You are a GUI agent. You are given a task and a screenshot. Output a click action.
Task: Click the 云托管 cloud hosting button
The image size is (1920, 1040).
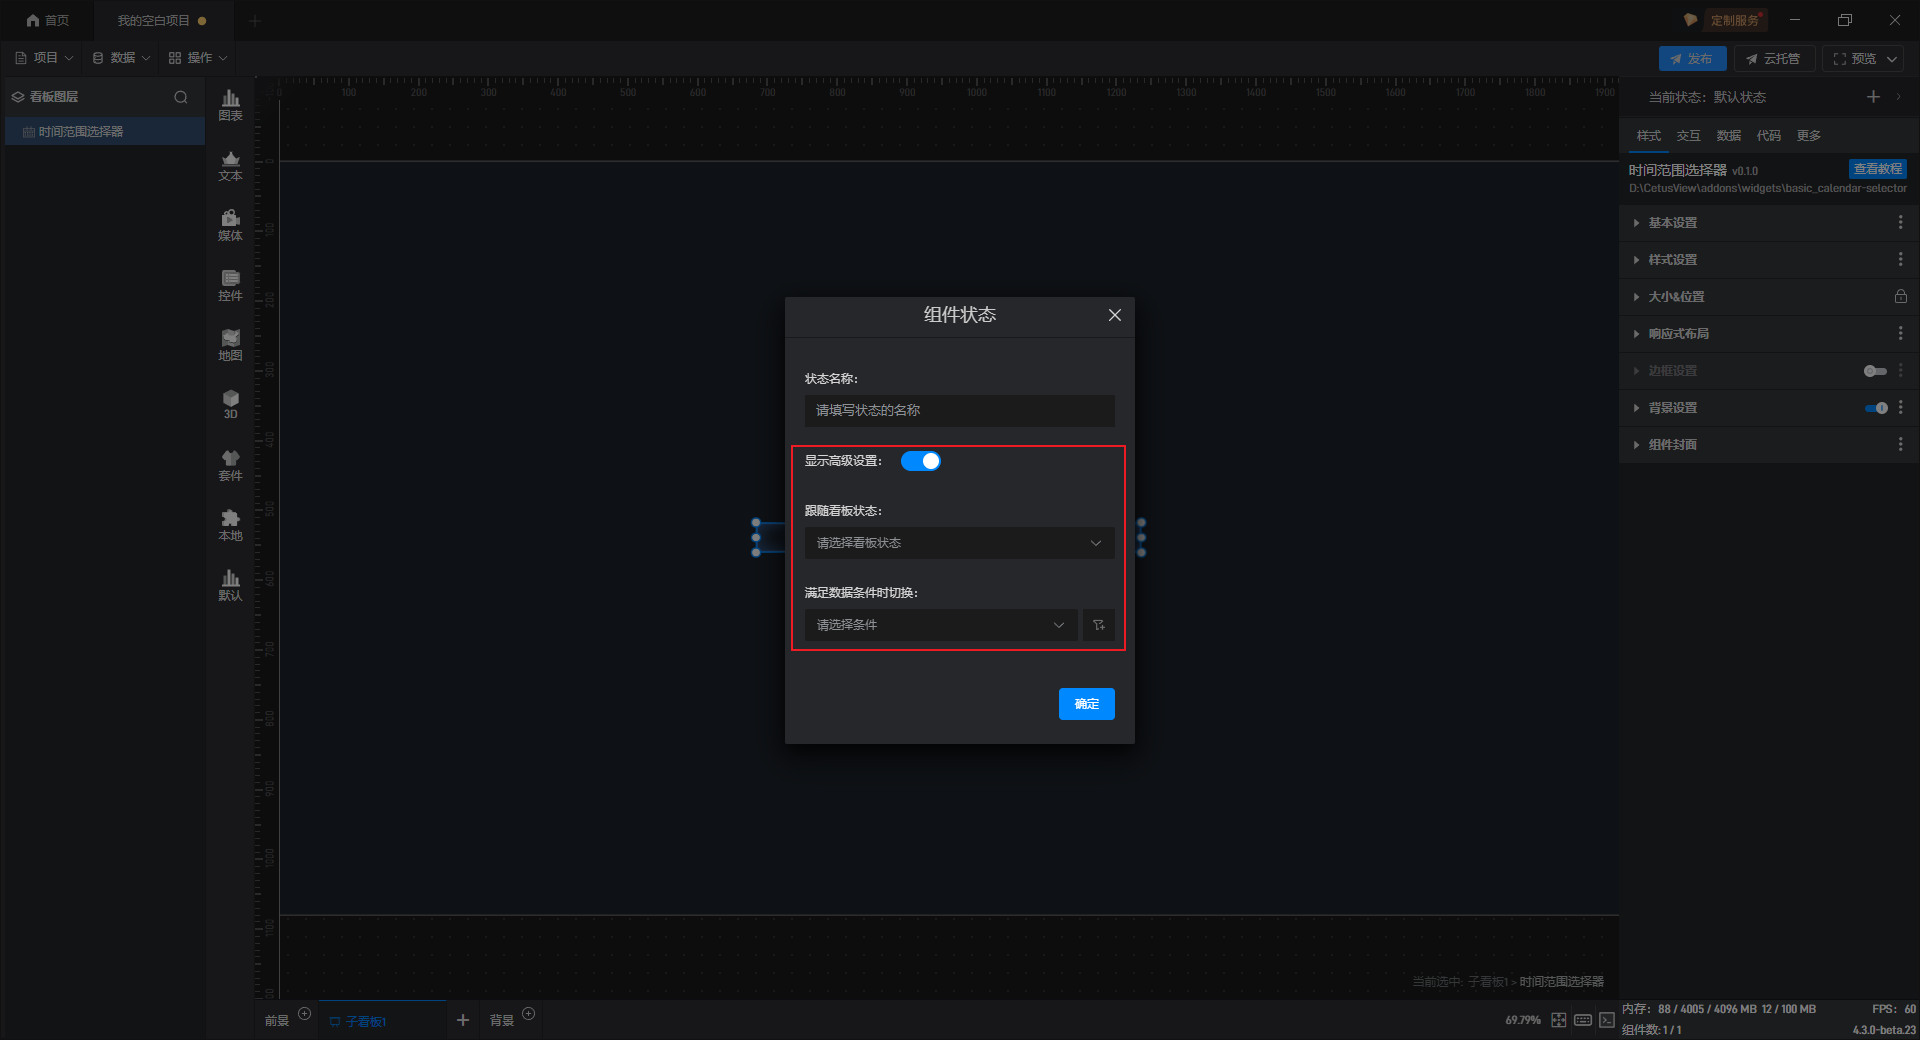1774,59
